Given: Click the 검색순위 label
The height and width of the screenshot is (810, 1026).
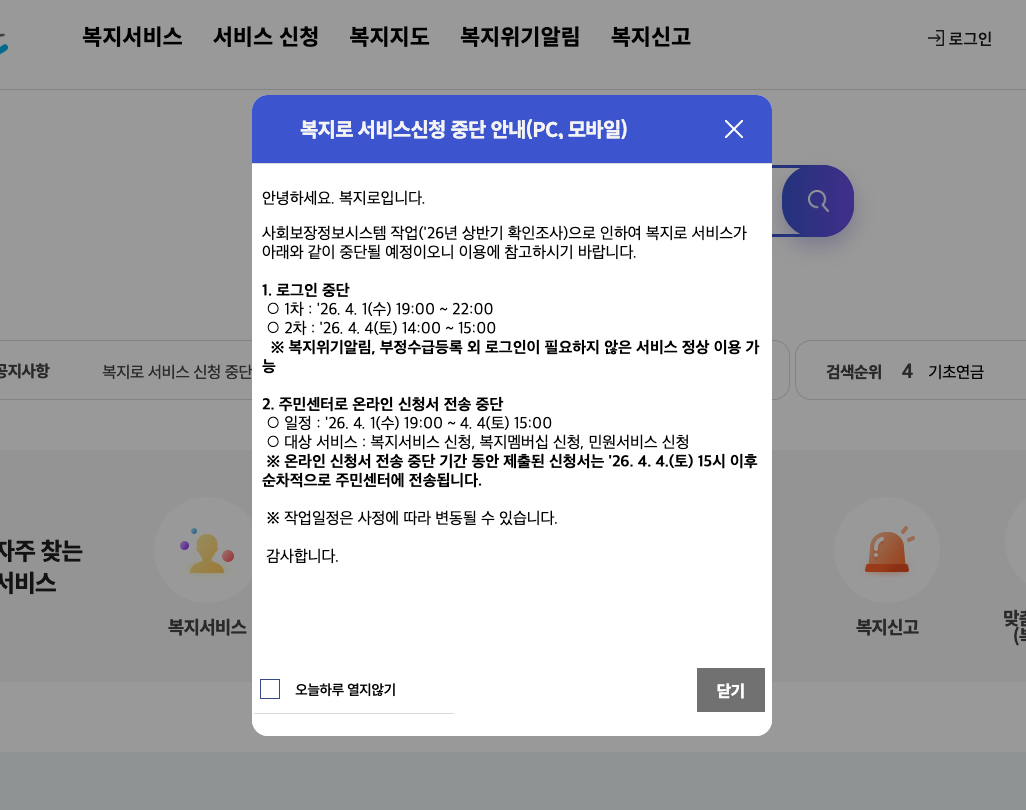Looking at the screenshot, I should pos(853,372).
